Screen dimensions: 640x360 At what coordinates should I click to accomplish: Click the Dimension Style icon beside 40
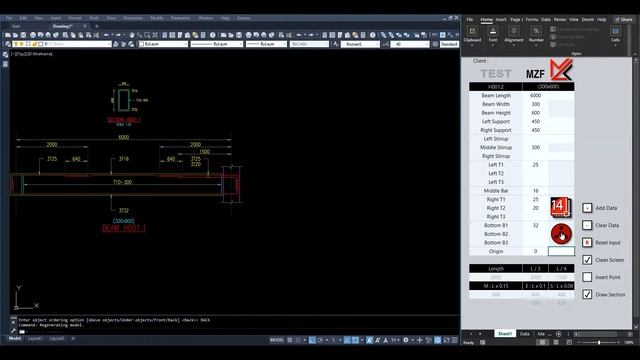tap(386, 44)
